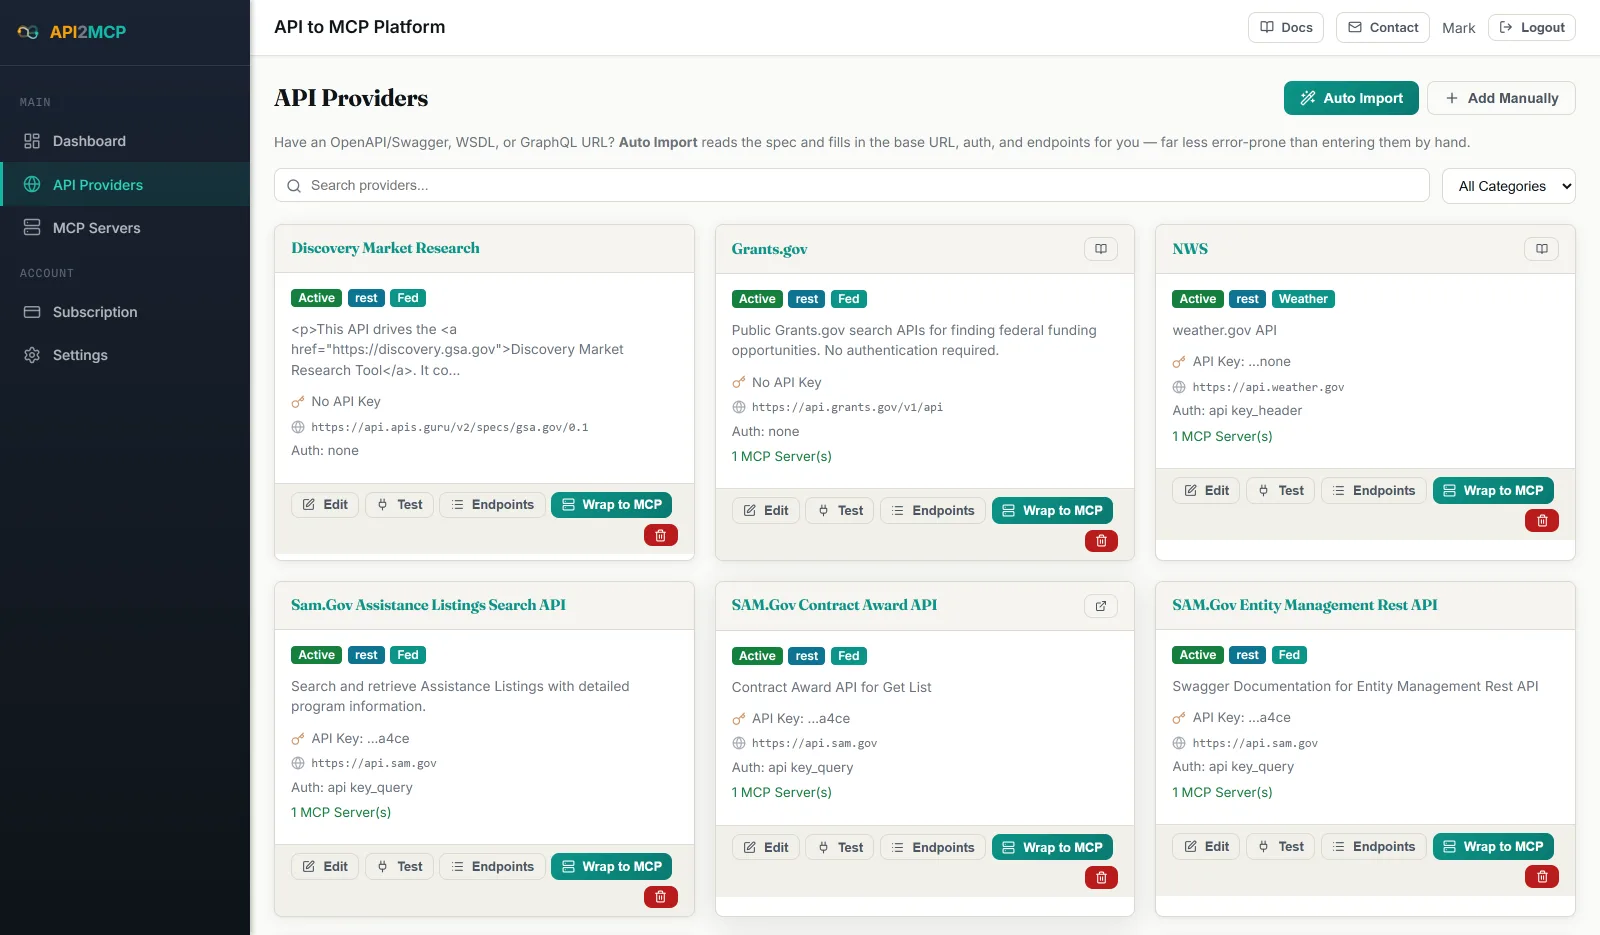
Task: Click https://api.grants.gov/v1/api URL text
Action: click(x=847, y=408)
